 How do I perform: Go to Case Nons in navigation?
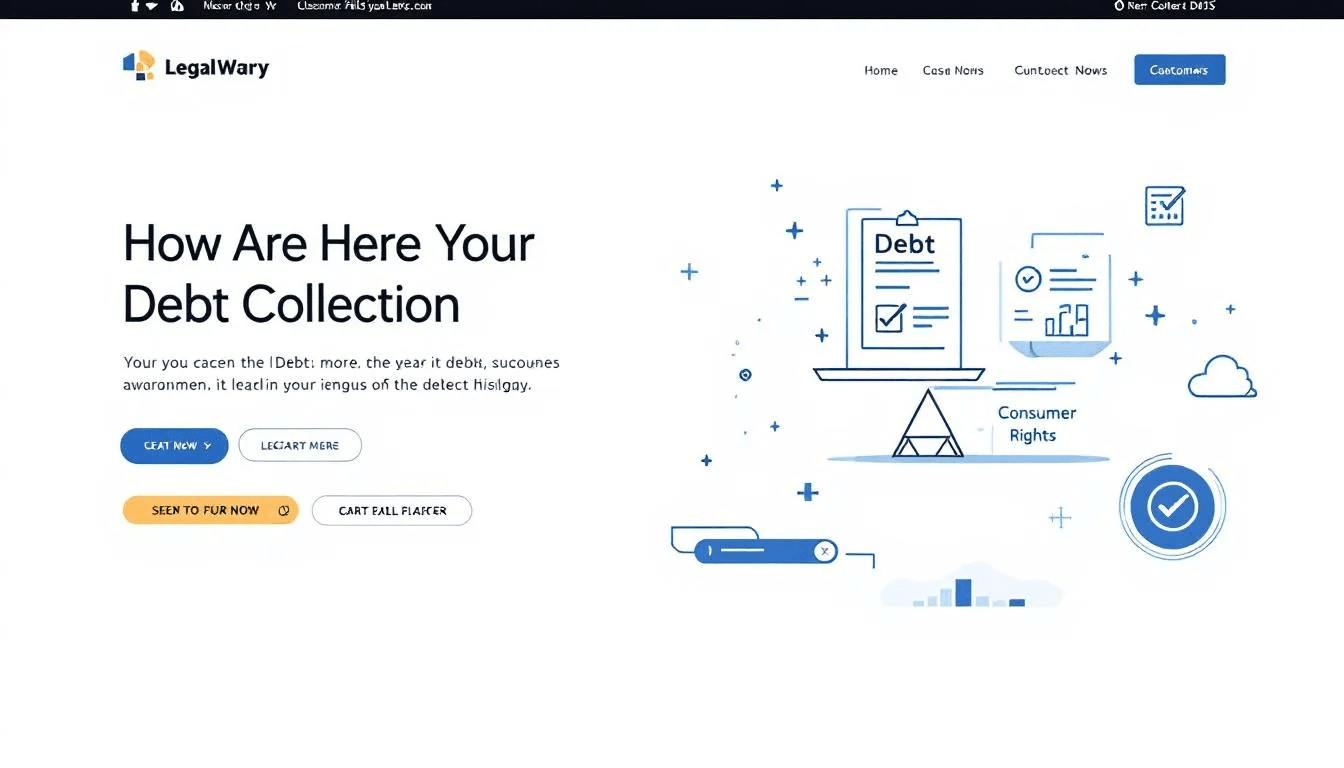[953, 70]
